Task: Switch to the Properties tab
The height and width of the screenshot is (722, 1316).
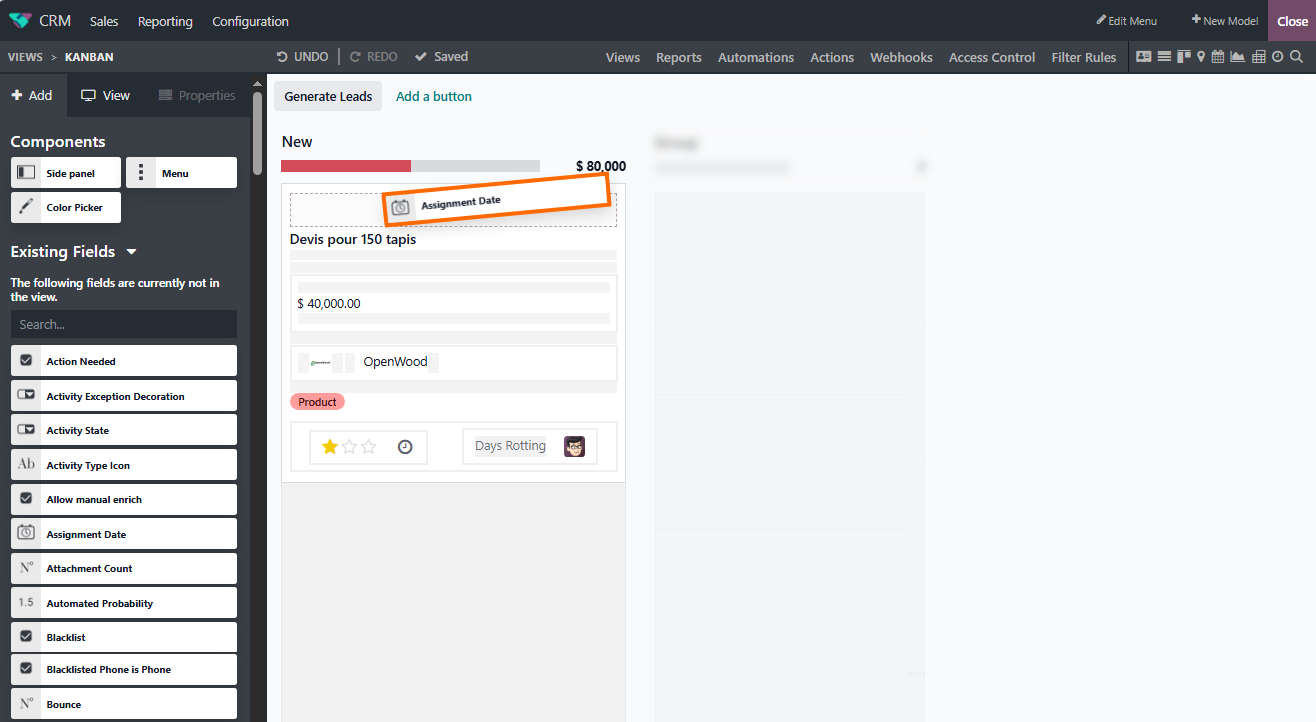Action: (x=197, y=95)
